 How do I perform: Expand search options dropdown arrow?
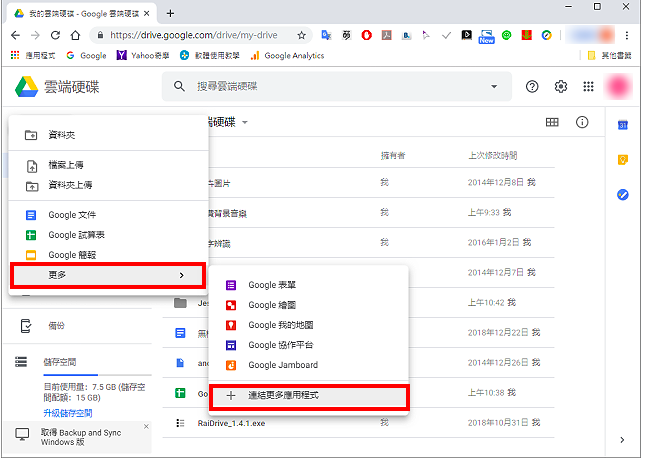click(x=494, y=86)
